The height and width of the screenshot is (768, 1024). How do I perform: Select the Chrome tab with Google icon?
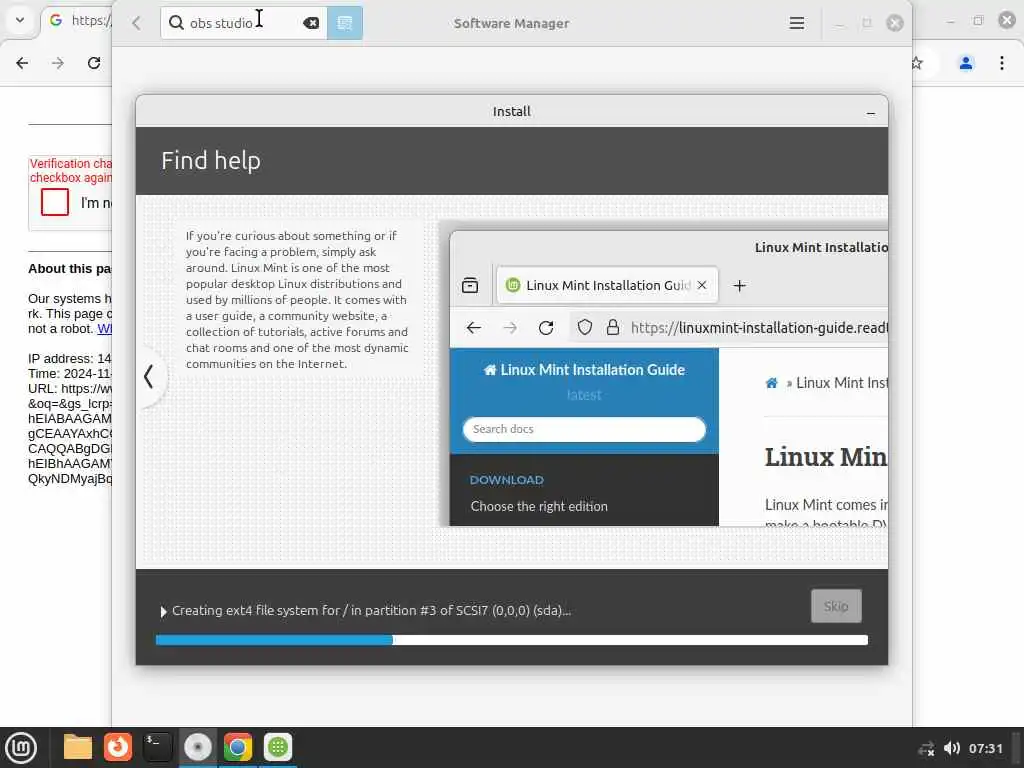[78, 21]
